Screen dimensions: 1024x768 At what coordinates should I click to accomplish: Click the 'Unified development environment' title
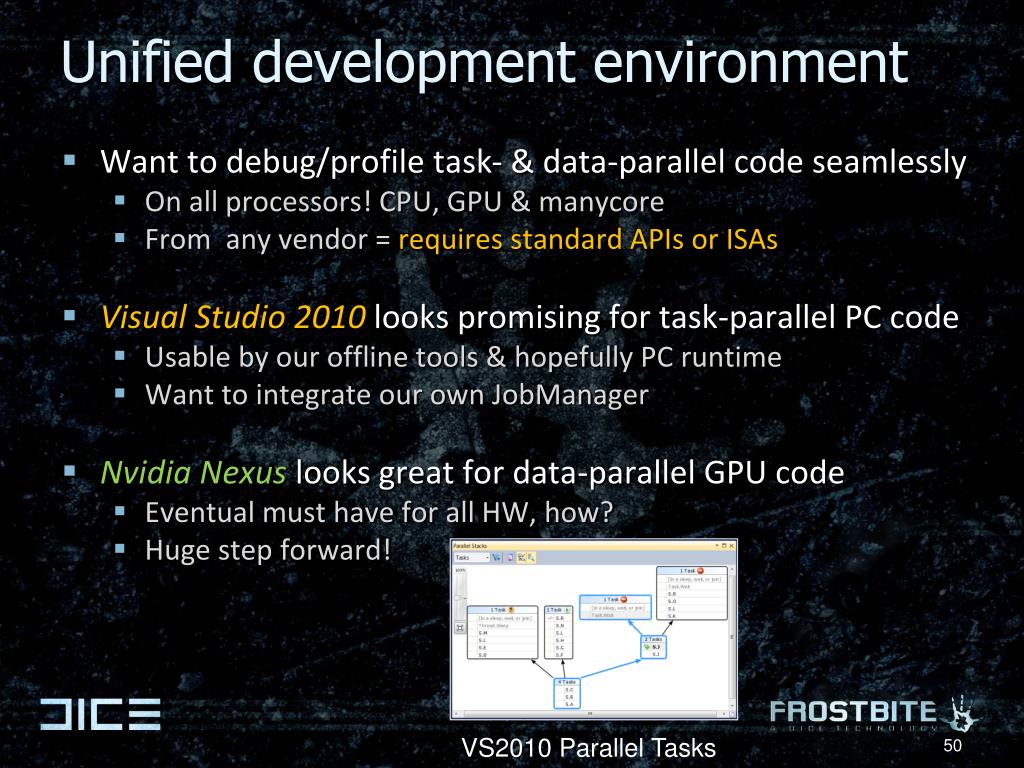click(485, 63)
